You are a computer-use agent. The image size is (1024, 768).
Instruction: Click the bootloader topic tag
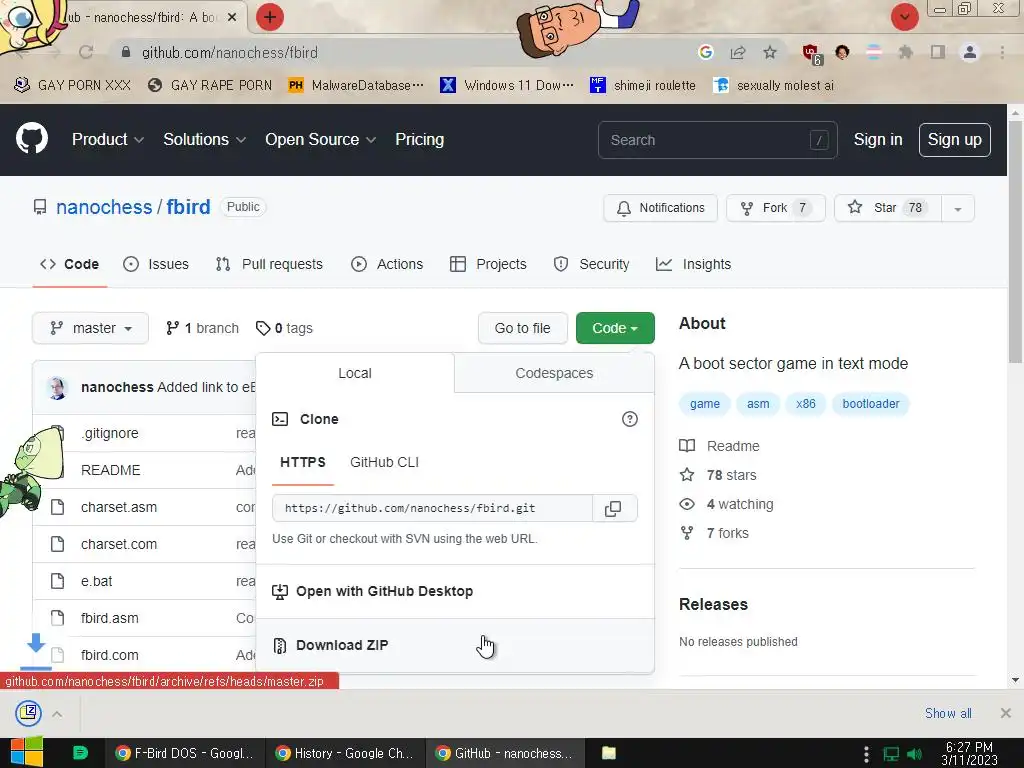point(871,404)
